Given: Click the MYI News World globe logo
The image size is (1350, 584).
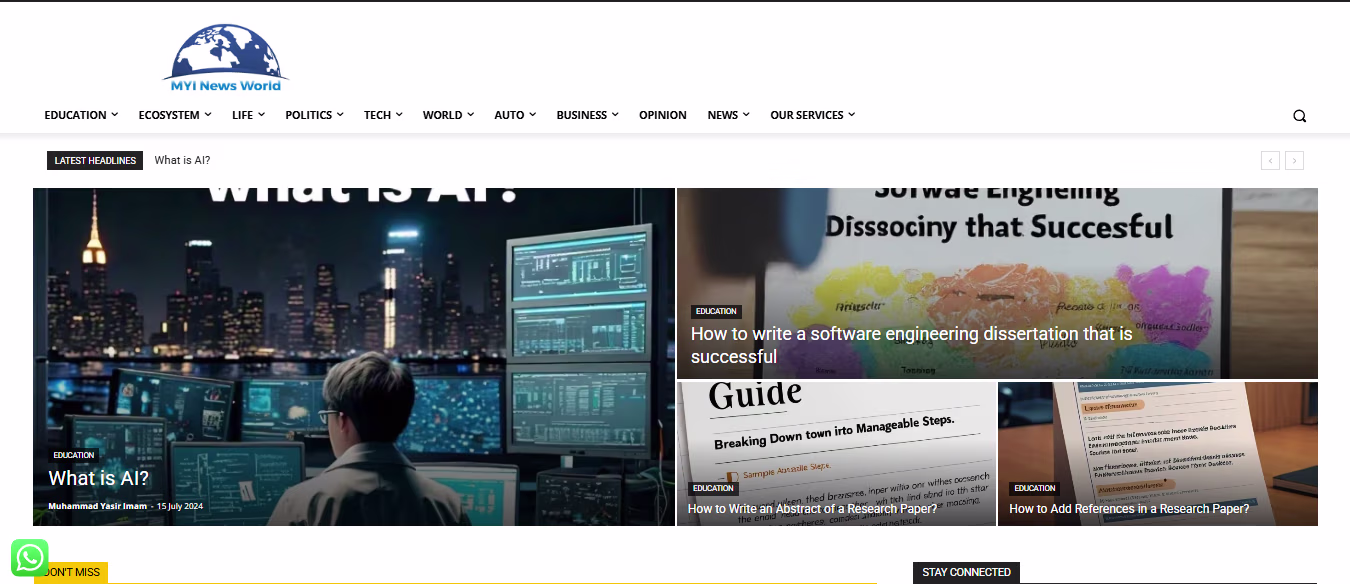Looking at the screenshot, I should click(225, 57).
